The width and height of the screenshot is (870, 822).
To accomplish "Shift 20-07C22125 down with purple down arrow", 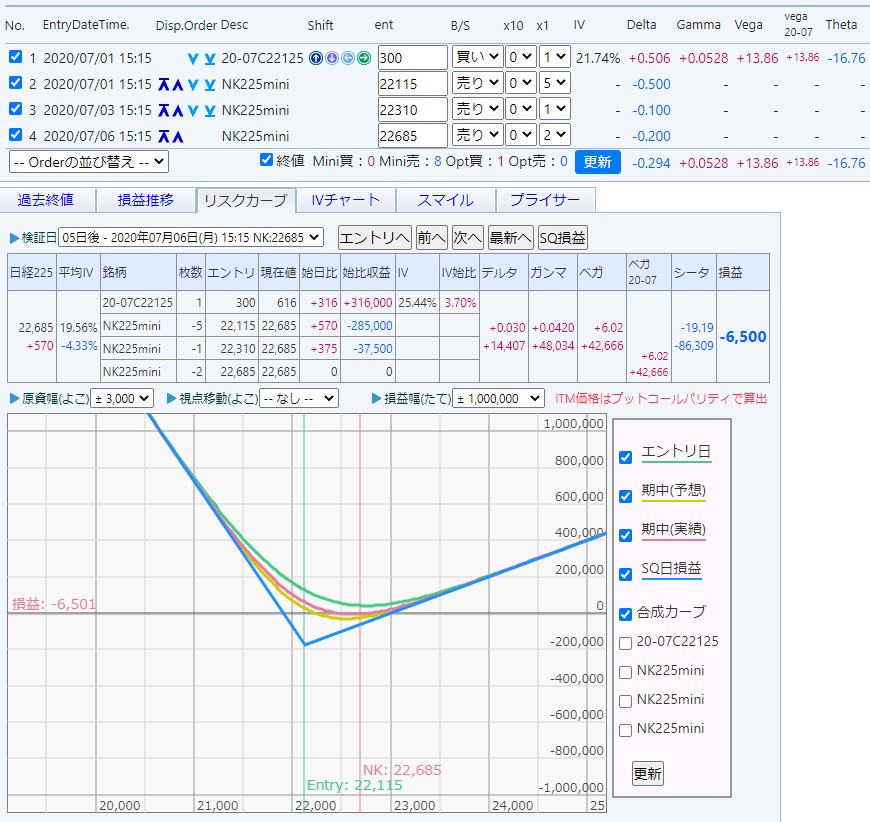I will pyautogui.click(x=332, y=58).
